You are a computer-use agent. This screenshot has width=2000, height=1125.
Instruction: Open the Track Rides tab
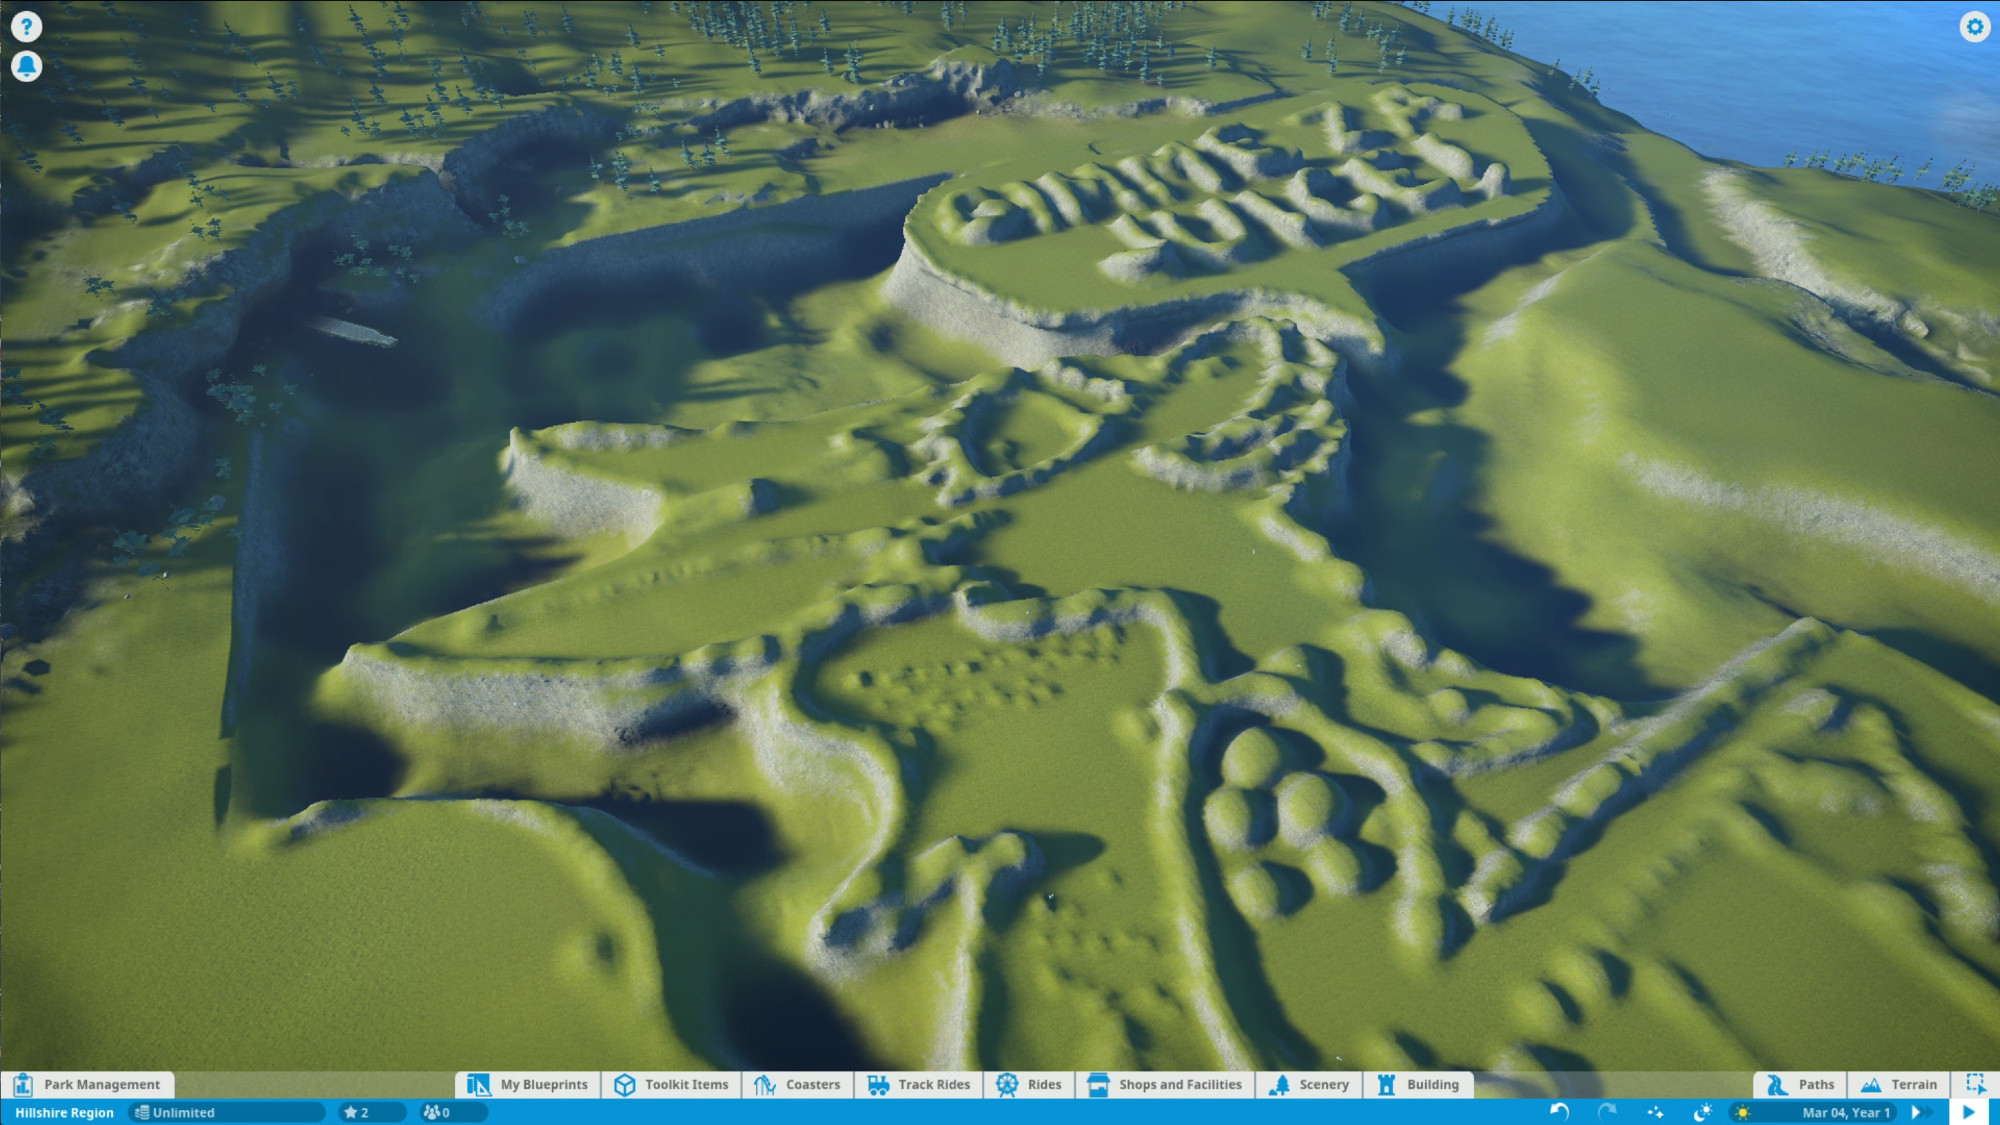click(x=919, y=1085)
